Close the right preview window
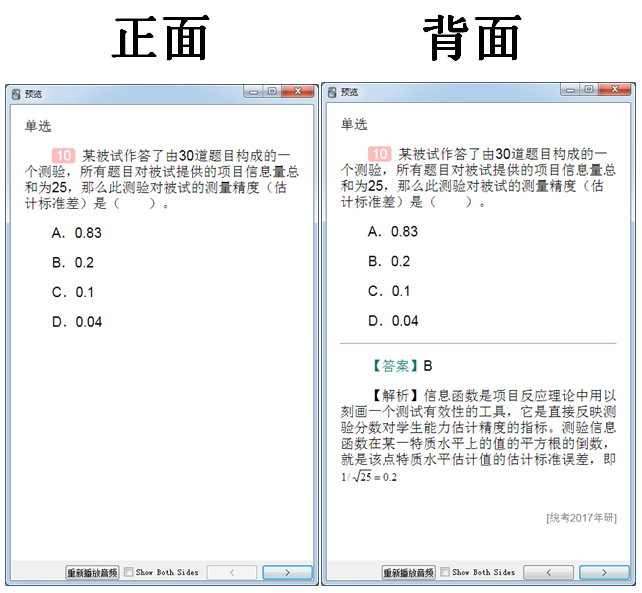The image size is (642, 593). pos(615,89)
